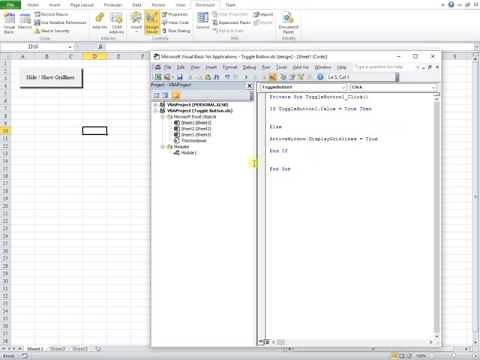Open the ToggleButton1 object dropdown
Image resolution: width=480 pixels, height=360 pixels.
click(344, 87)
